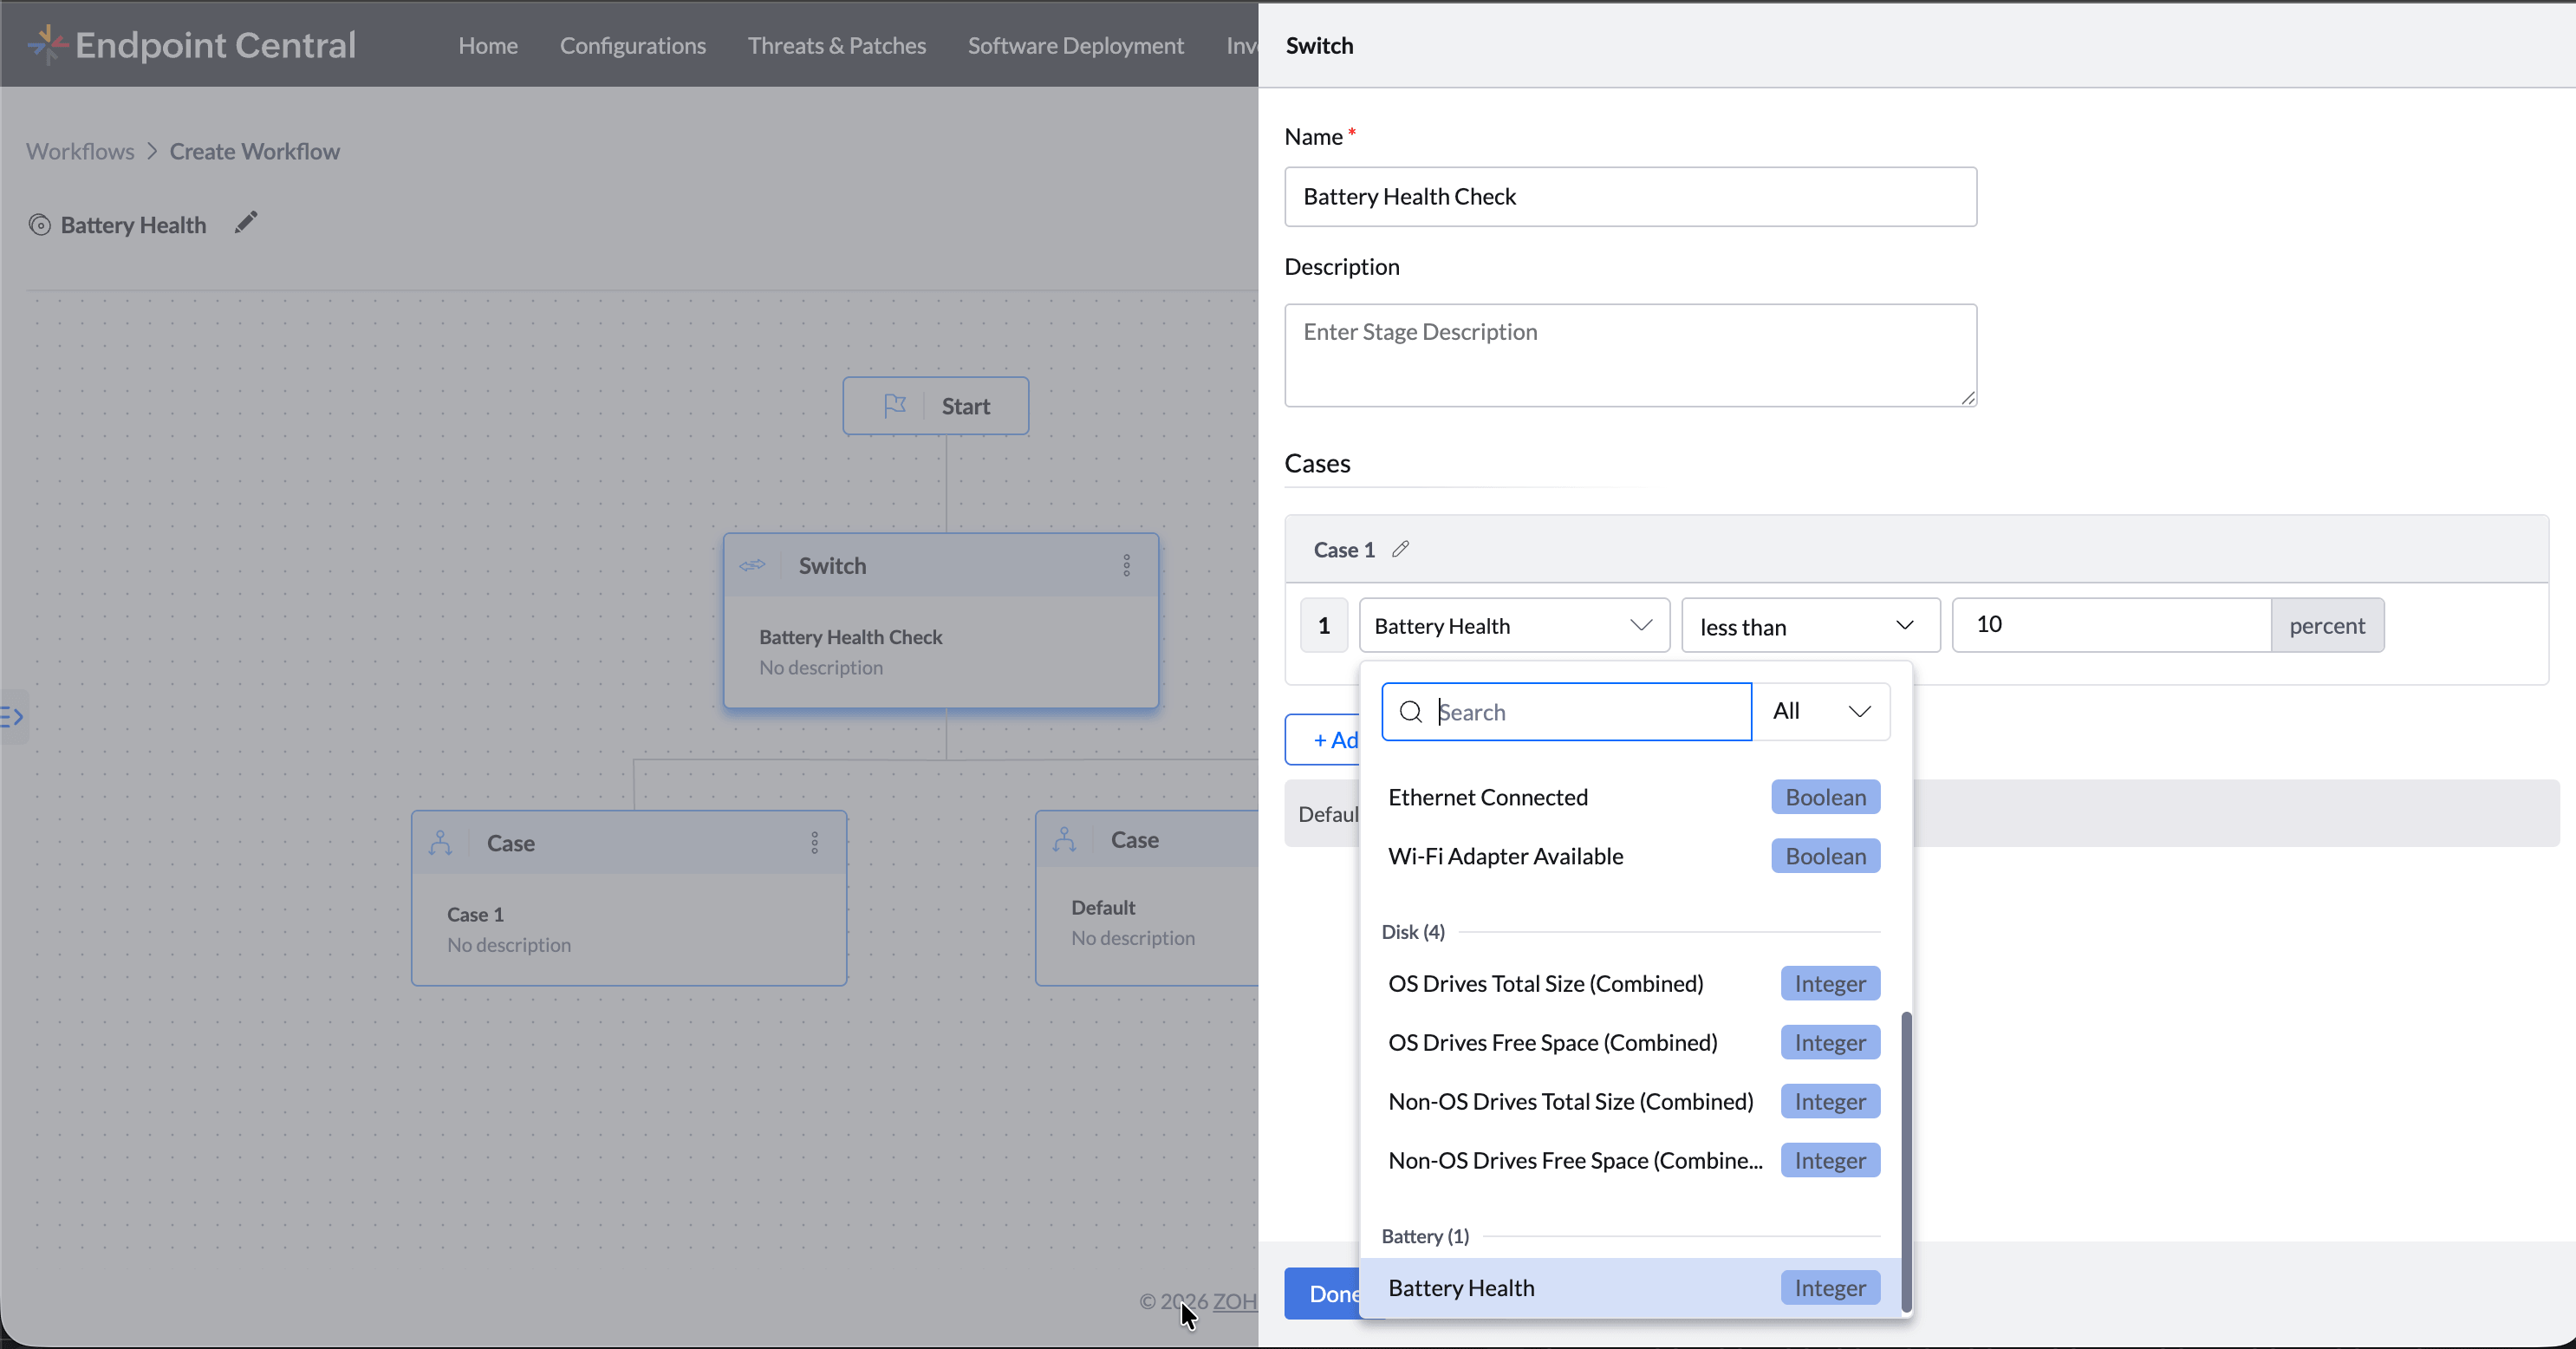Click the Endpoint Central logo icon
Image resolution: width=2576 pixels, height=1349 pixels.
(47, 45)
